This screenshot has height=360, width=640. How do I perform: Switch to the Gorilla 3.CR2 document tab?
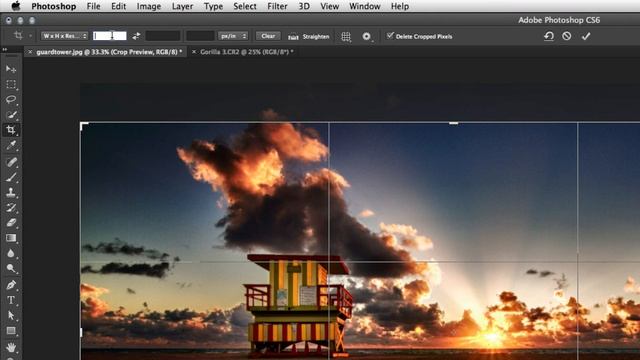(x=247, y=52)
